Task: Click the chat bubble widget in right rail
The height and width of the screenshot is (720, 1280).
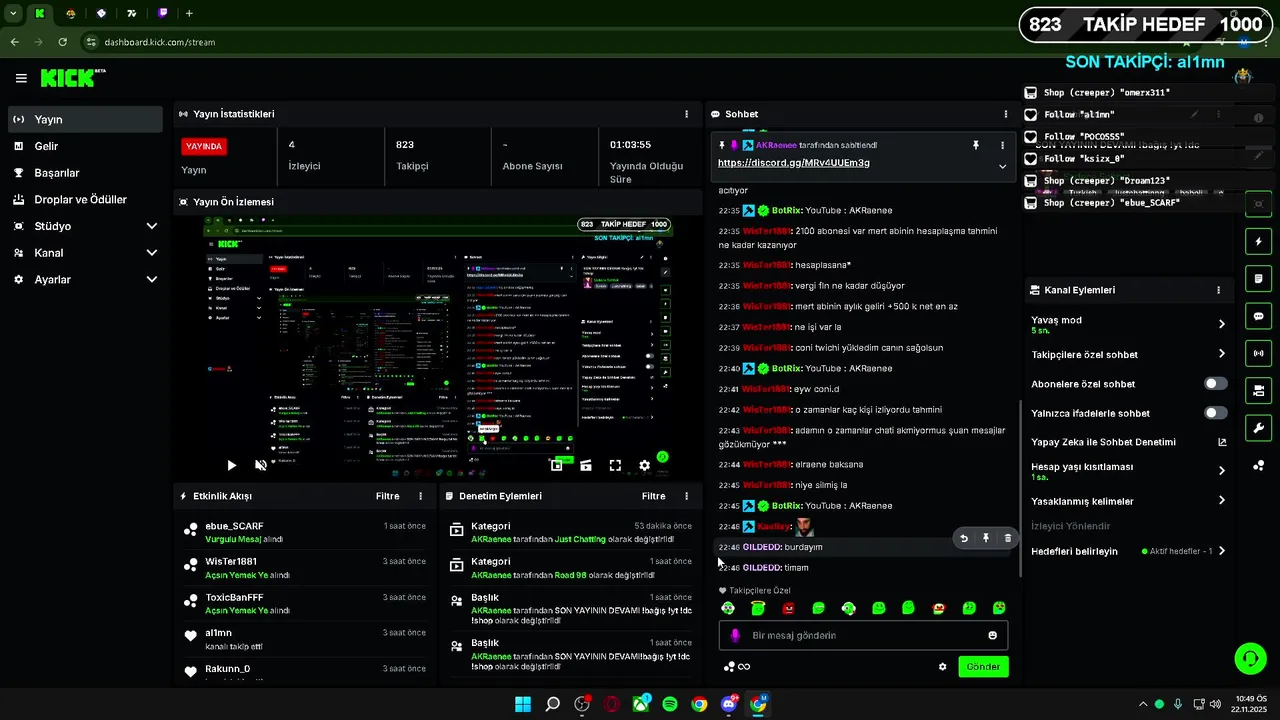Action: (1258, 316)
